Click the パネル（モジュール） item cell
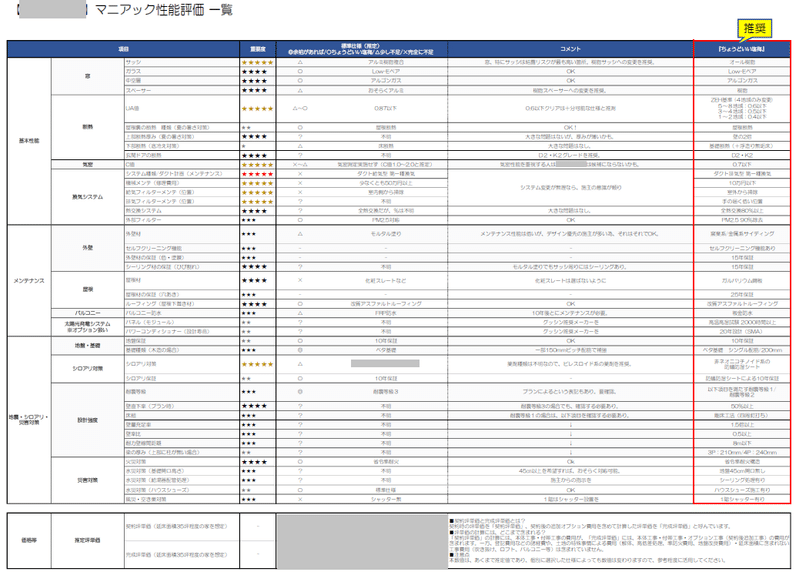The height and width of the screenshot is (572, 800). pyautogui.click(x=182, y=322)
